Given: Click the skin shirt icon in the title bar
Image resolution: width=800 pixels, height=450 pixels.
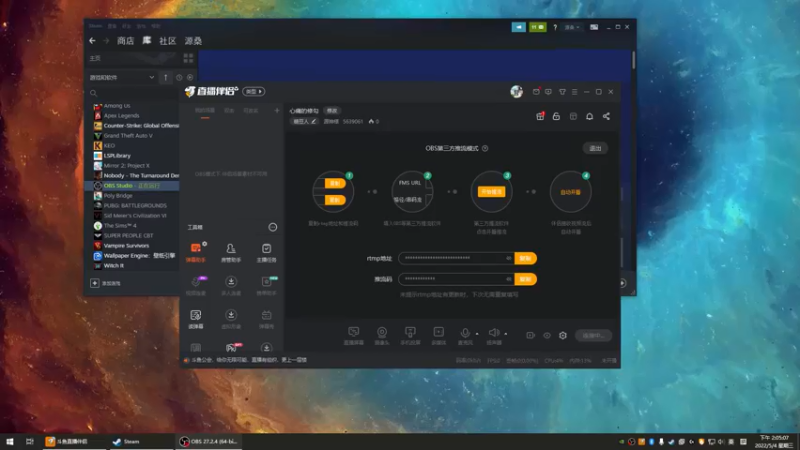Looking at the screenshot, I should point(562,92).
